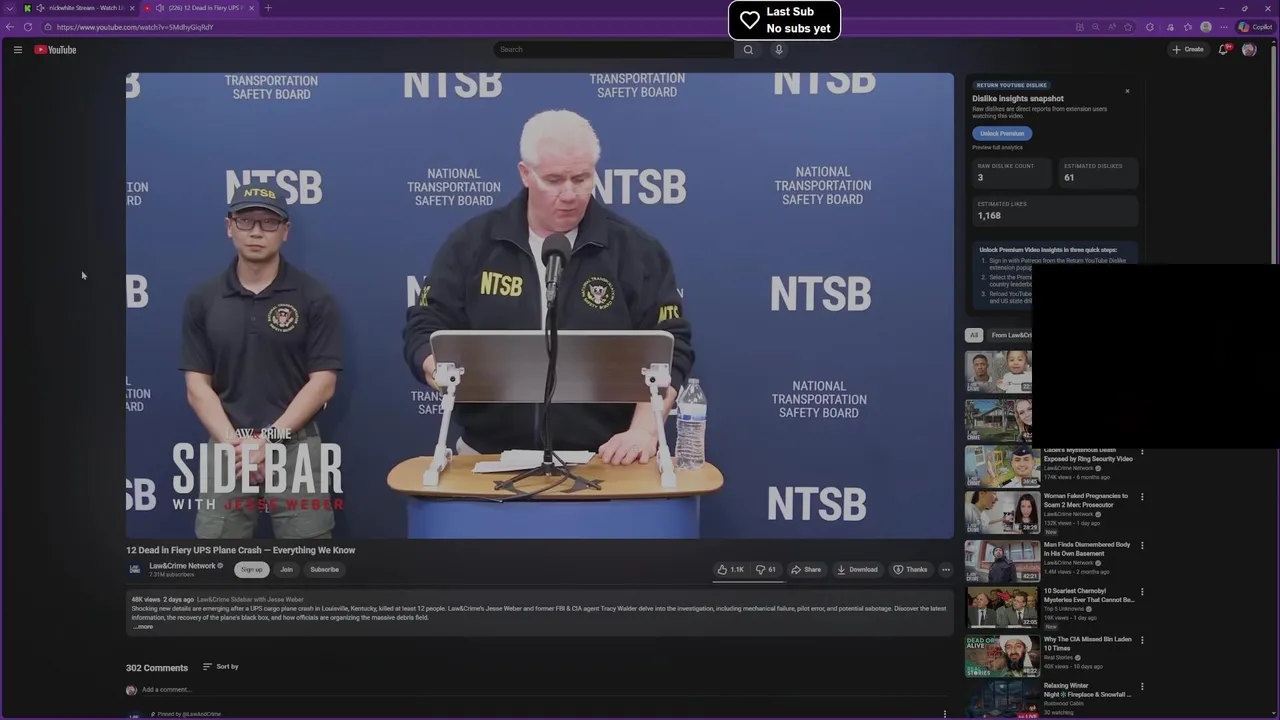Select the All filter chip
1280x720 pixels.
974,335
